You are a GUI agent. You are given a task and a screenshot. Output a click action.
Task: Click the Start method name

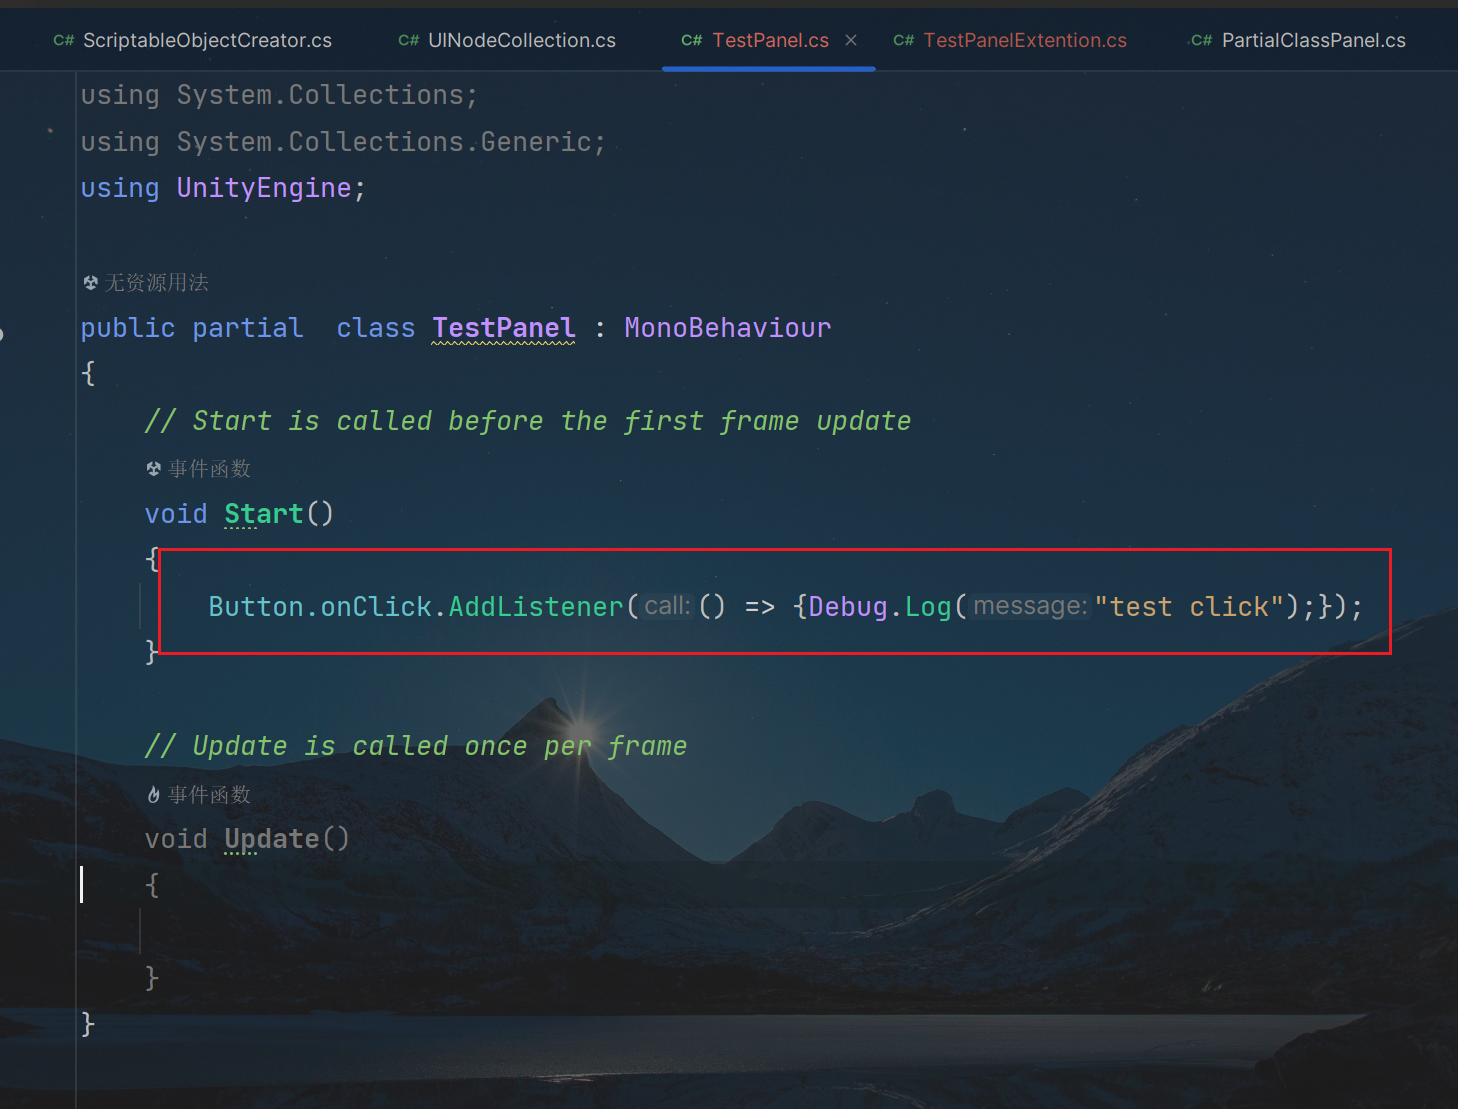coord(263,514)
